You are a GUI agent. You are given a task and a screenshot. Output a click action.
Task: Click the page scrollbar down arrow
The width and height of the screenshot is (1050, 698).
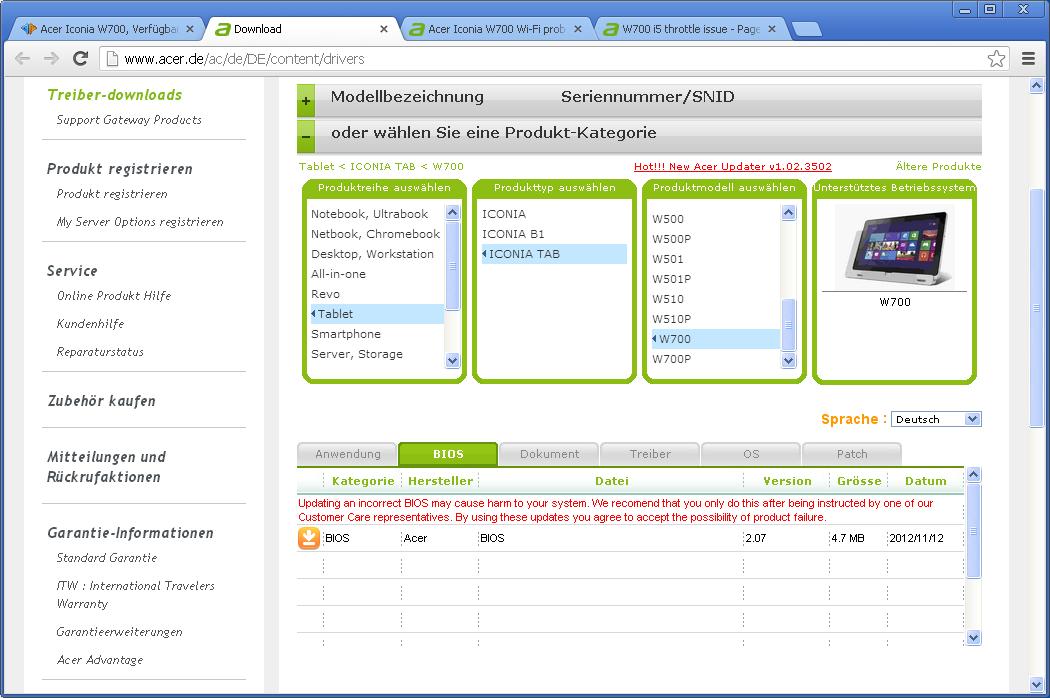1037,685
